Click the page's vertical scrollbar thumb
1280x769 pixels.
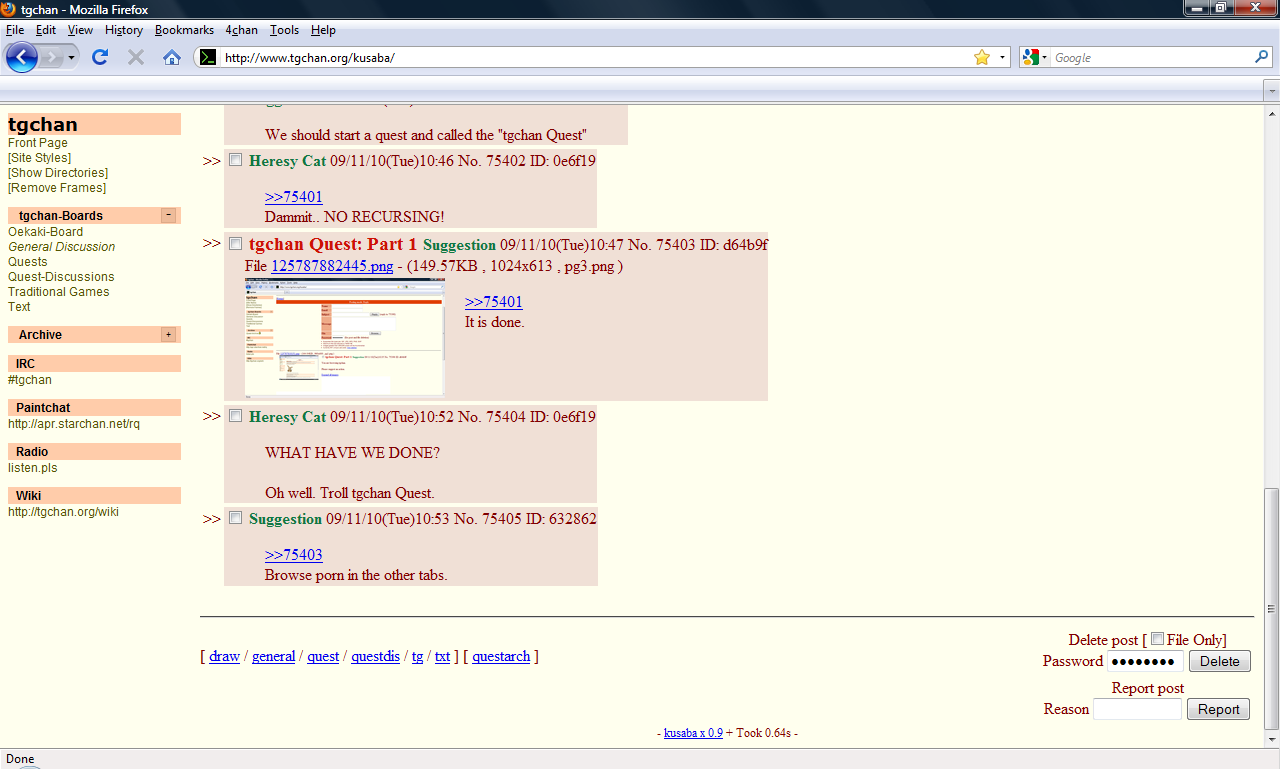[1271, 608]
